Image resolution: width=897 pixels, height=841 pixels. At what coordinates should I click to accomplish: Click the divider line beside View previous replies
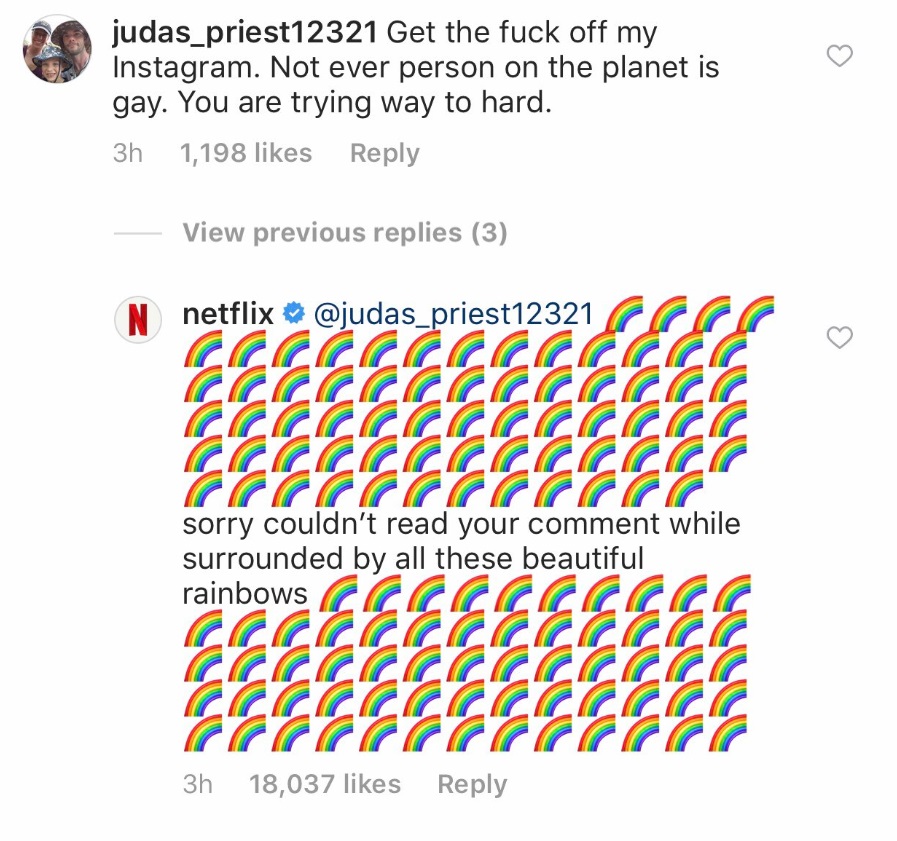tap(138, 233)
